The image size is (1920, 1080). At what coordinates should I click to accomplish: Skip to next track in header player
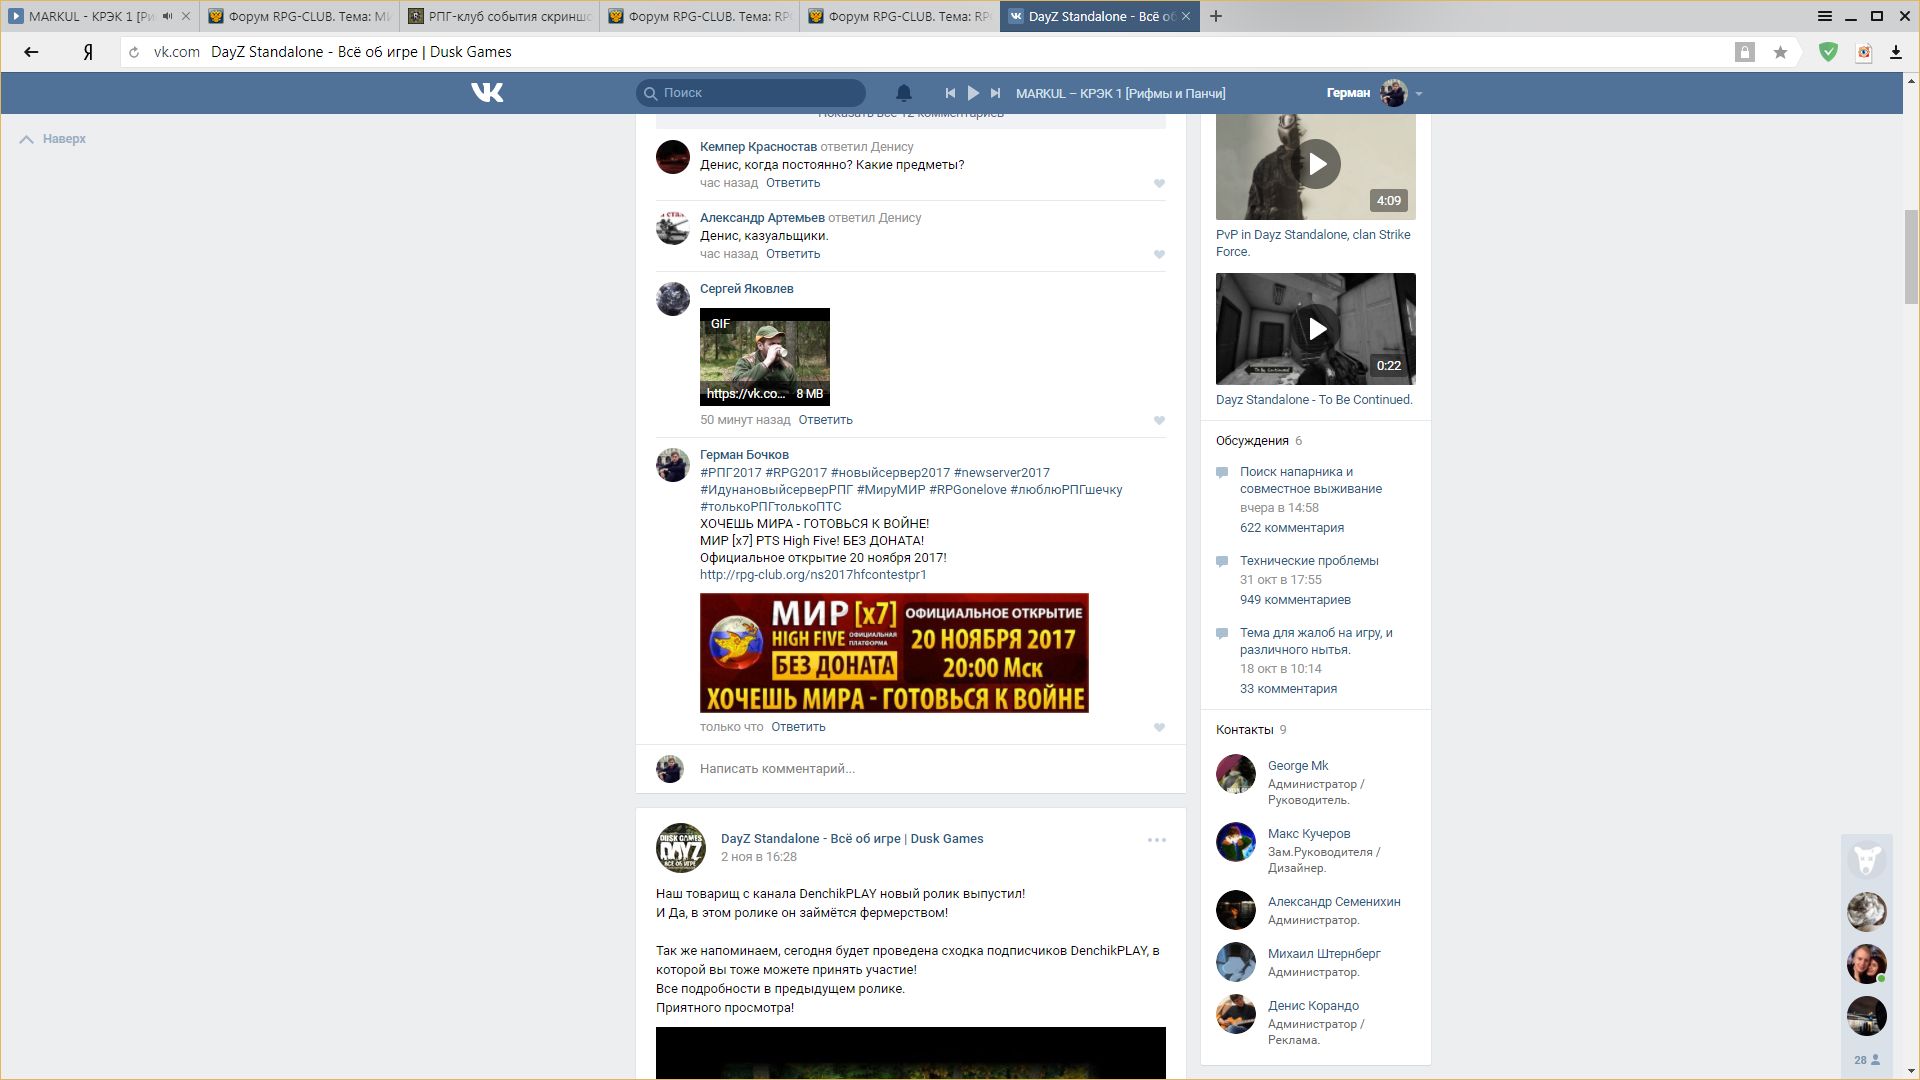995,93
